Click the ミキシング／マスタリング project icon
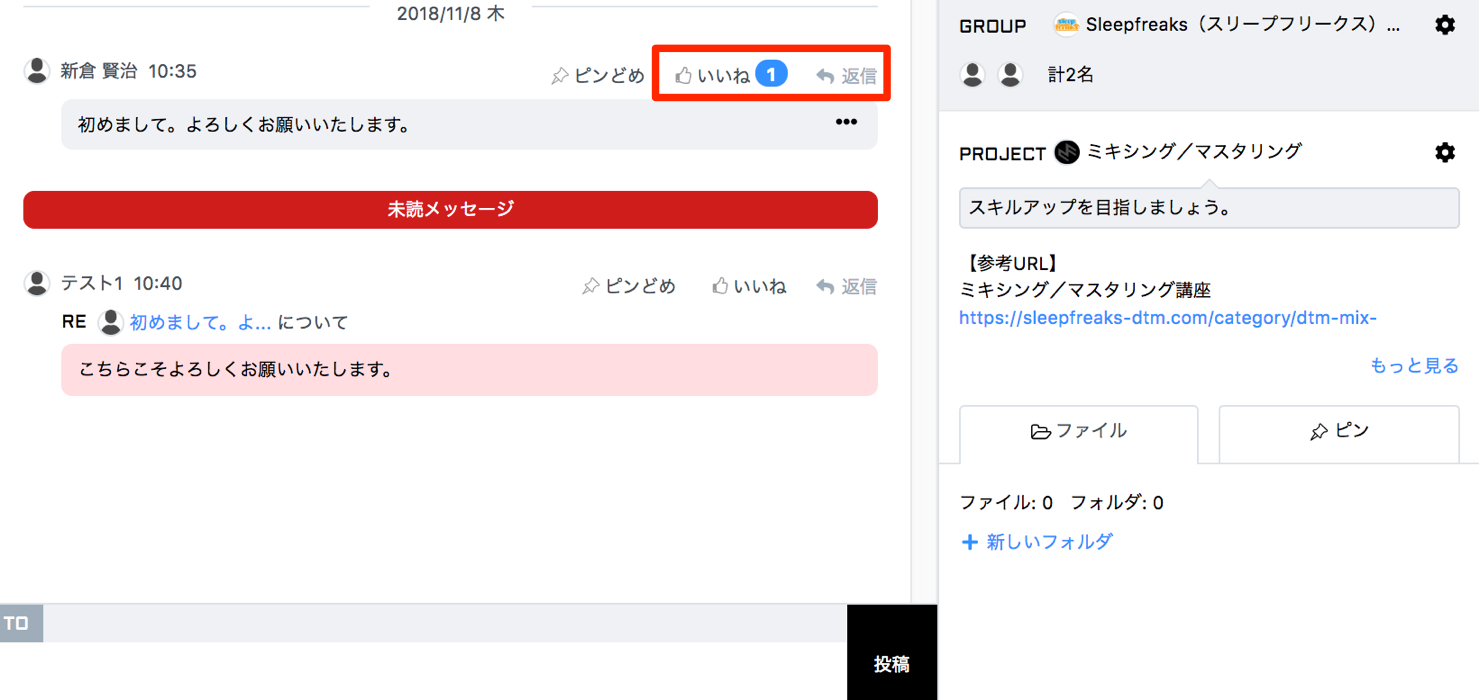1480x700 pixels. (x=1067, y=152)
